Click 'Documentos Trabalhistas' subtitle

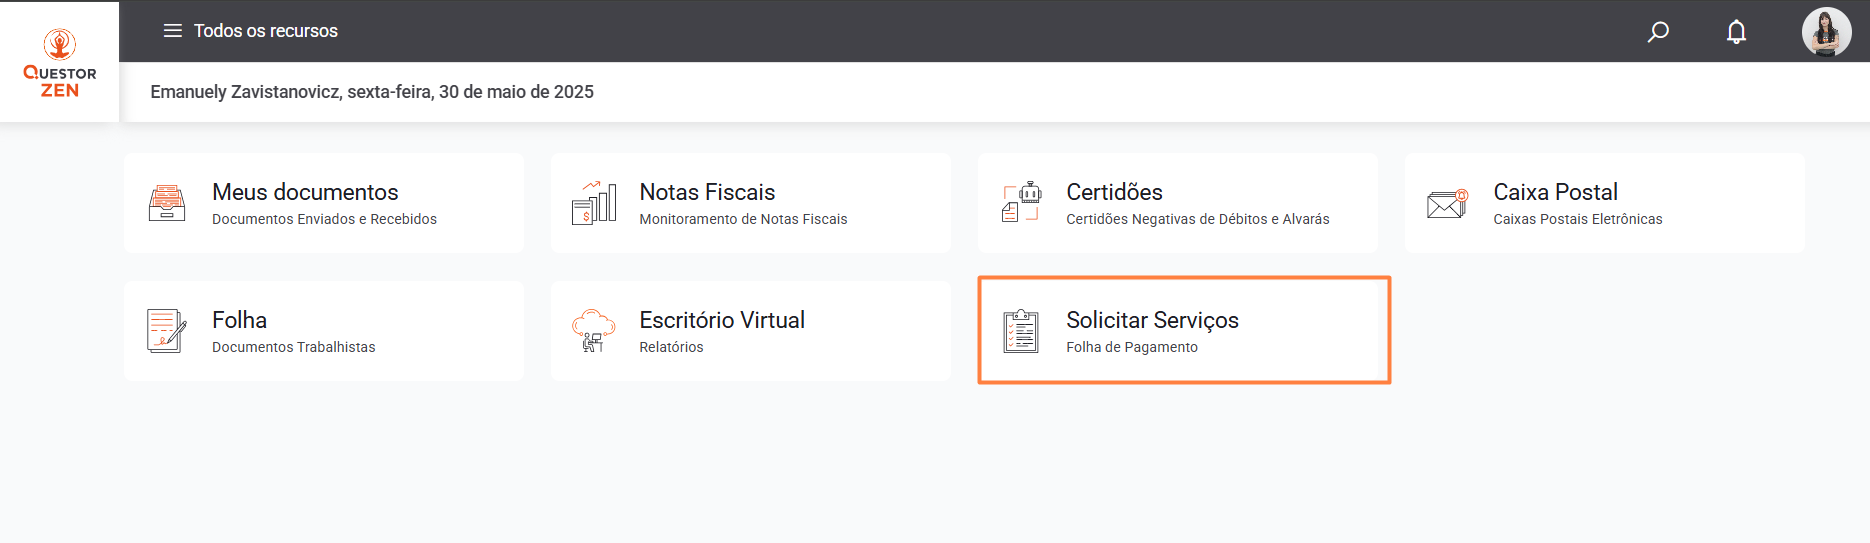click(x=294, y=347)
